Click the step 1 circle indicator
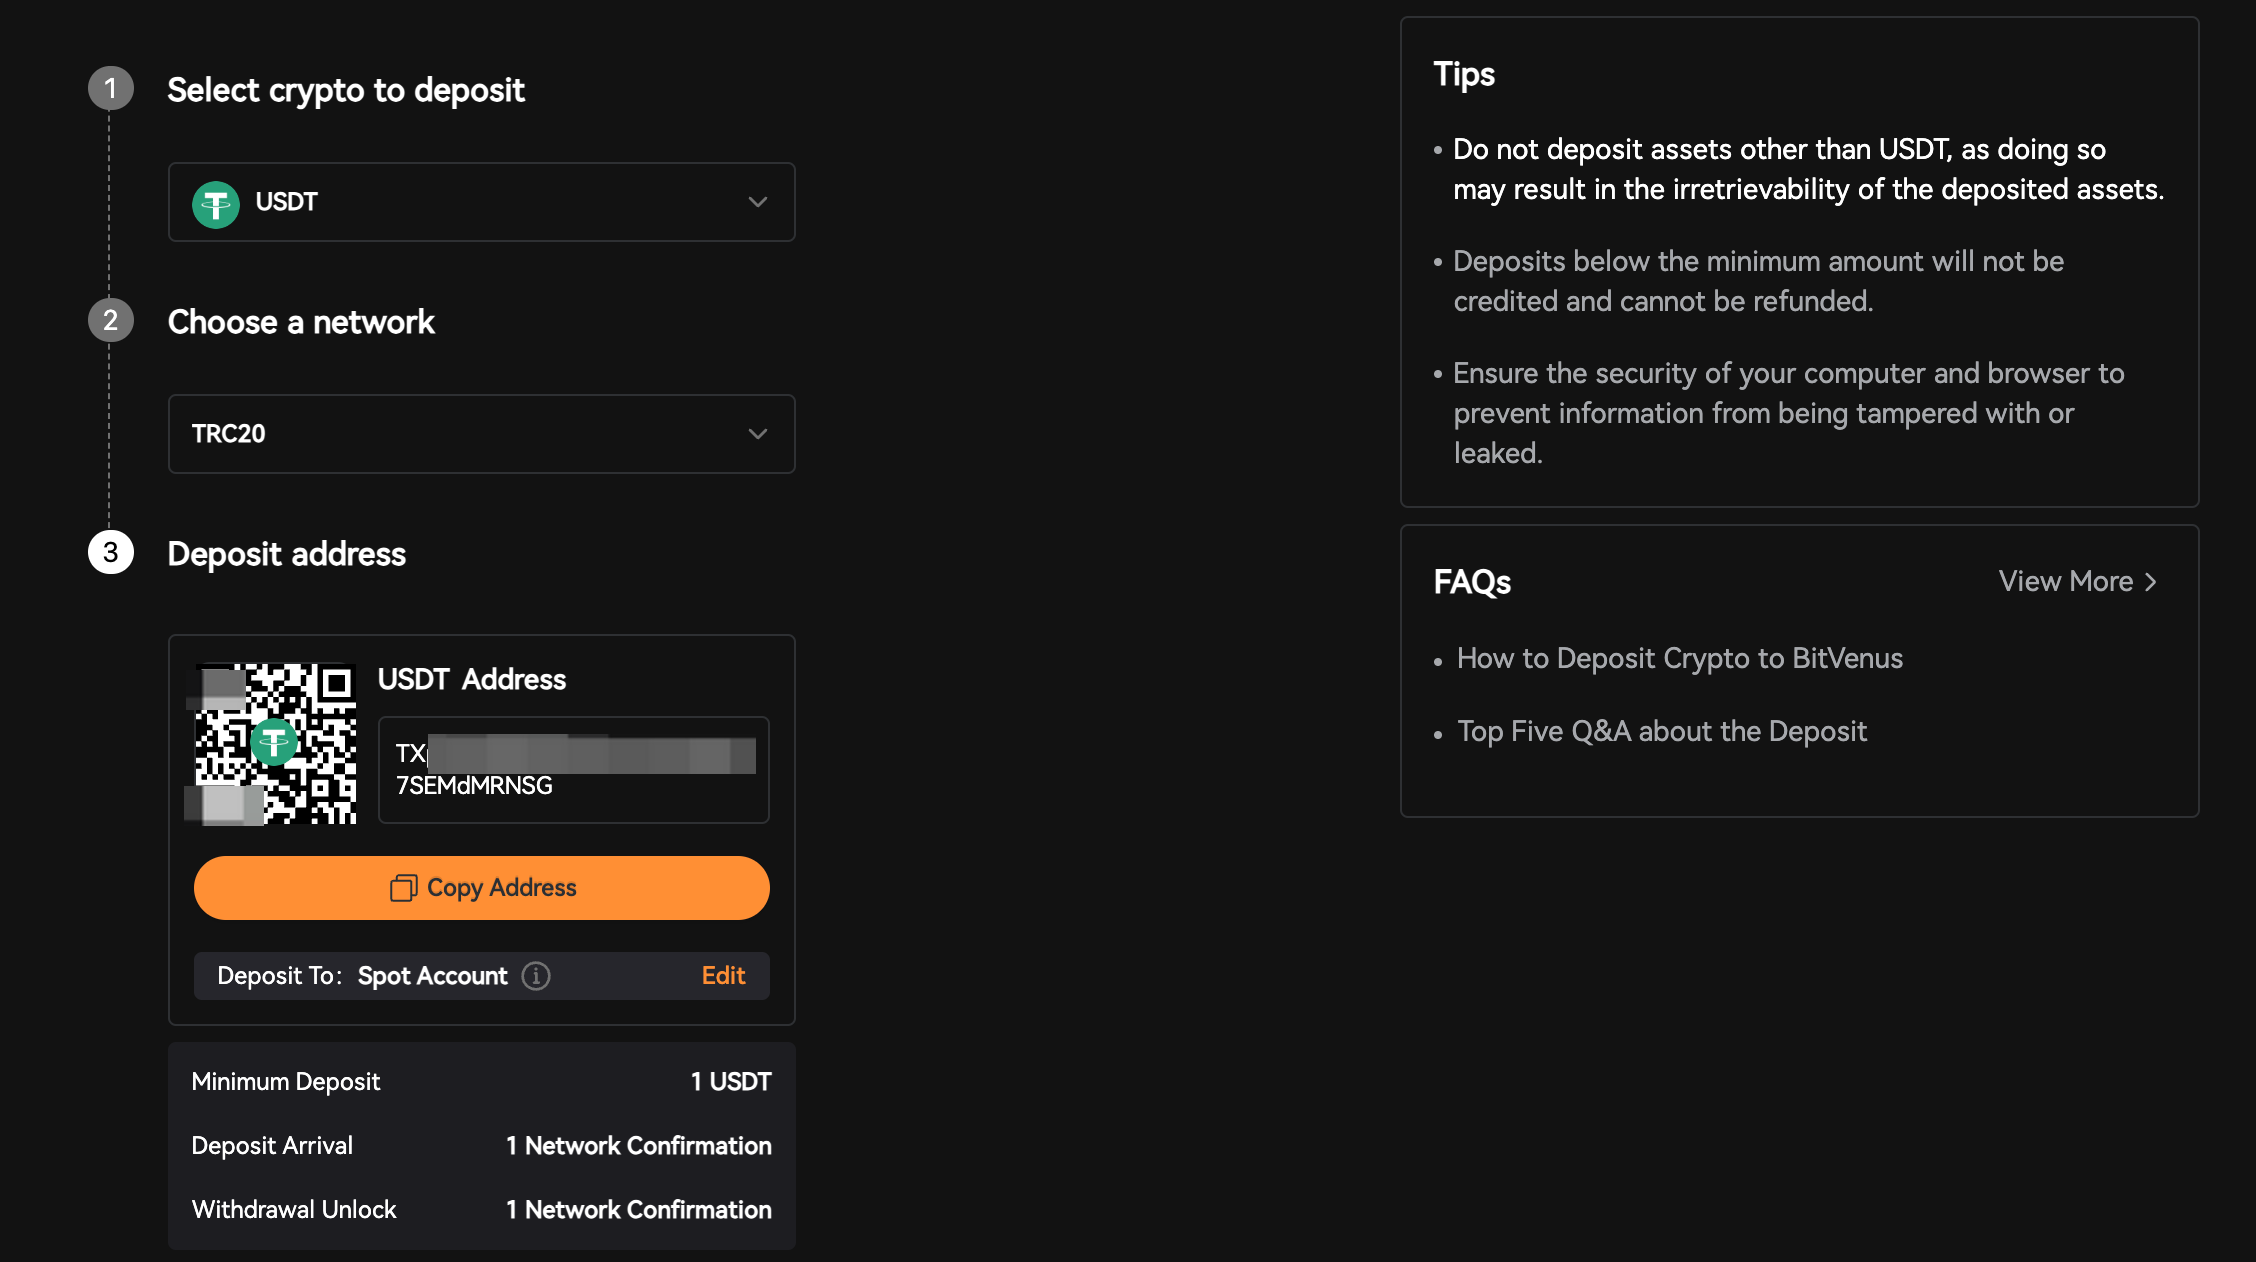Viewport: 2256px width, 1262px height. tap(111, 89)
